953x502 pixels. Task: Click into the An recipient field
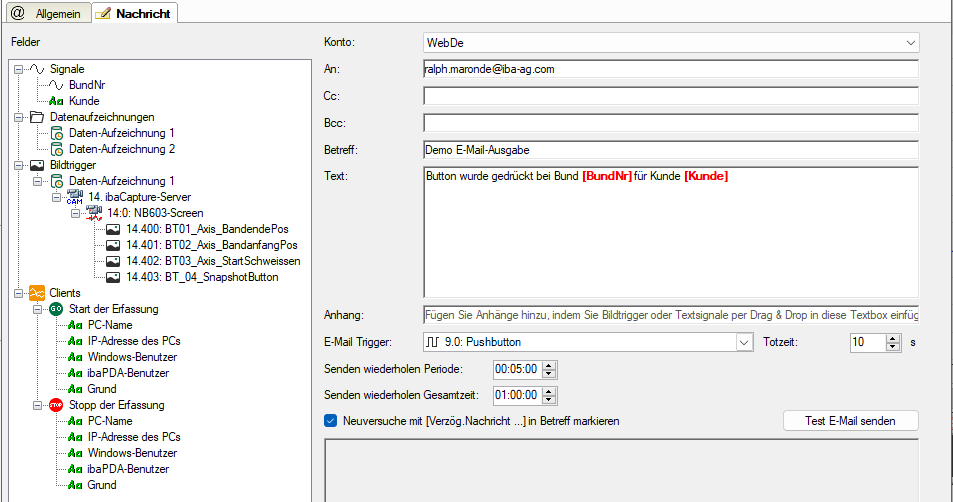coord(671,69)
